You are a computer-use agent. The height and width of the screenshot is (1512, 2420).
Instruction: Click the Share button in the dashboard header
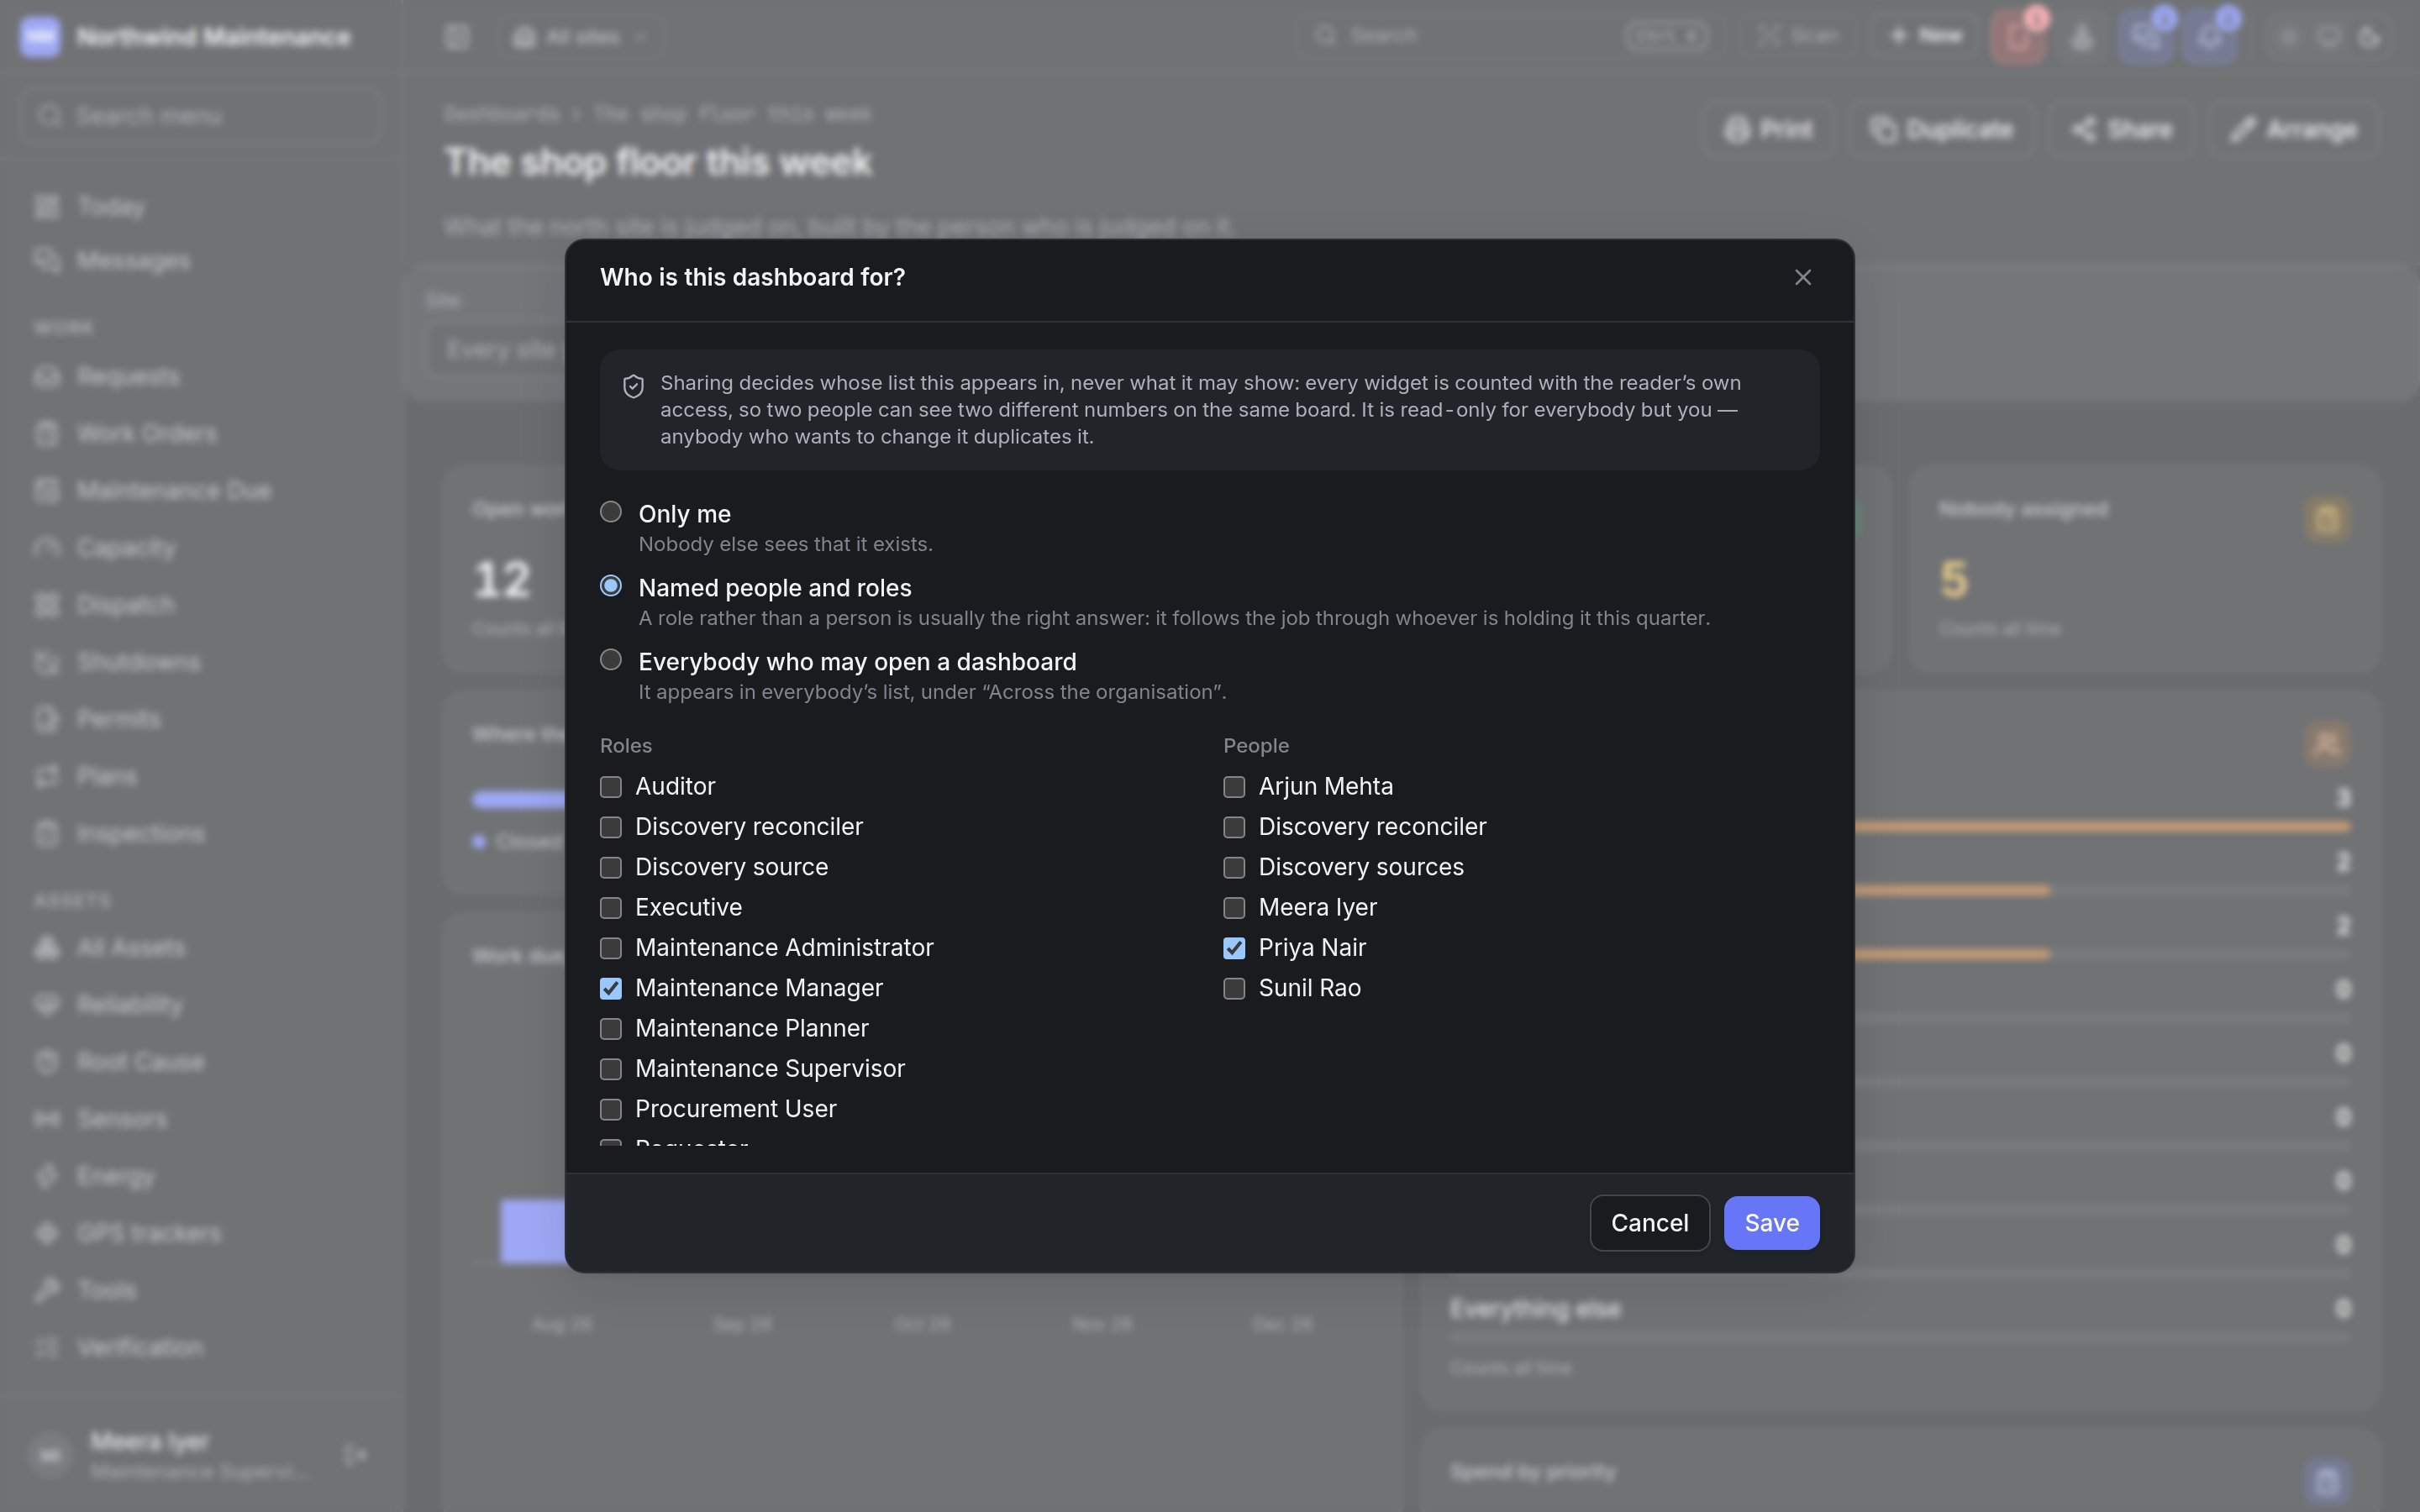(2121, 129)
